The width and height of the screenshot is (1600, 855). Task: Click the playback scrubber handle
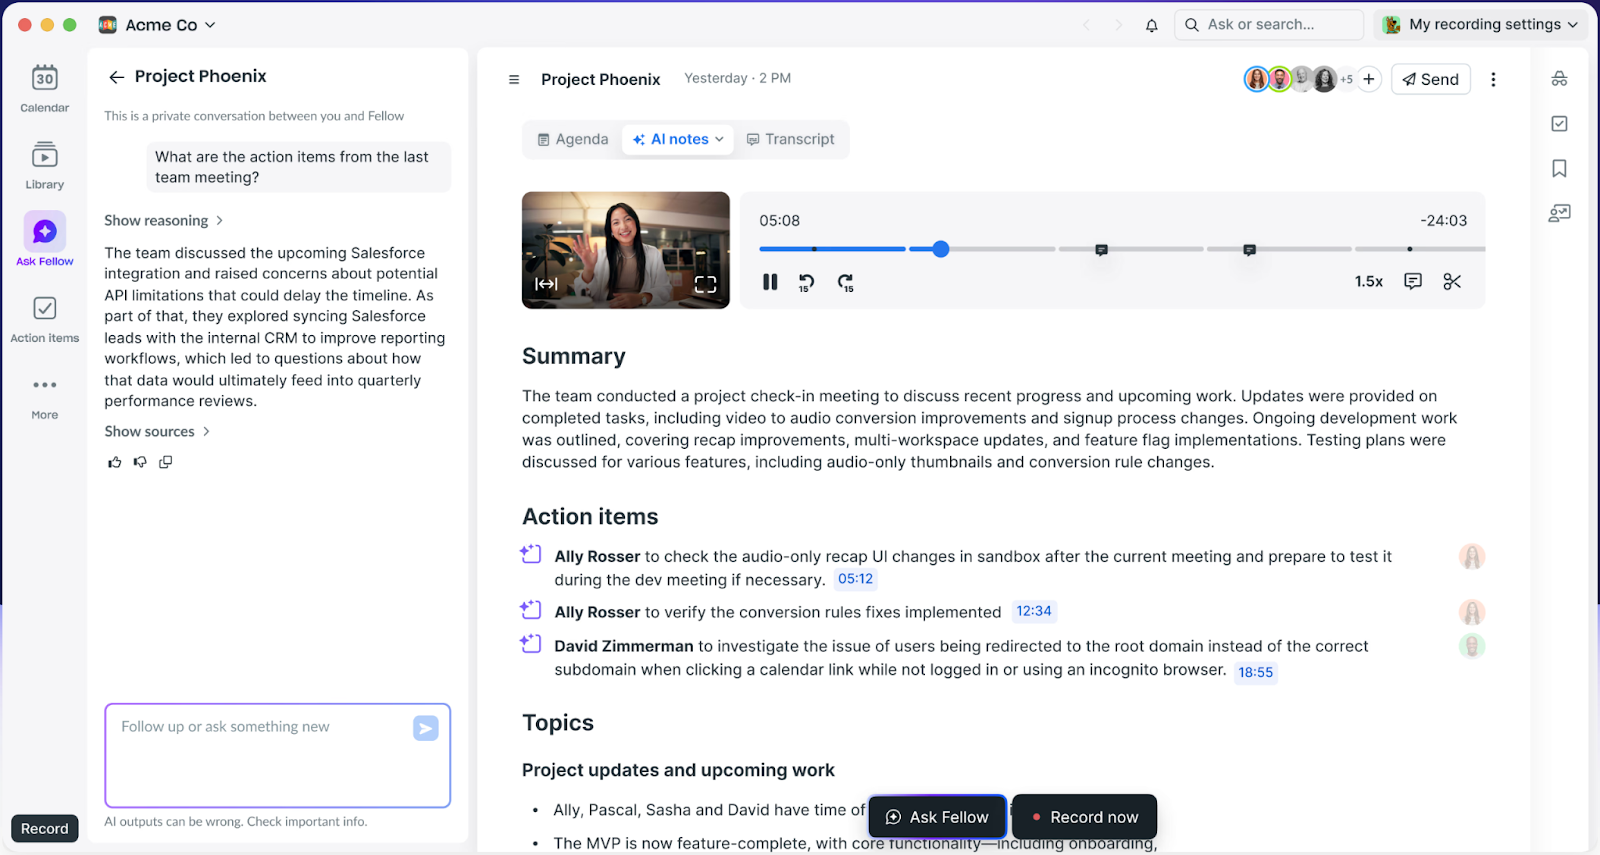click(x=941, y=249)
